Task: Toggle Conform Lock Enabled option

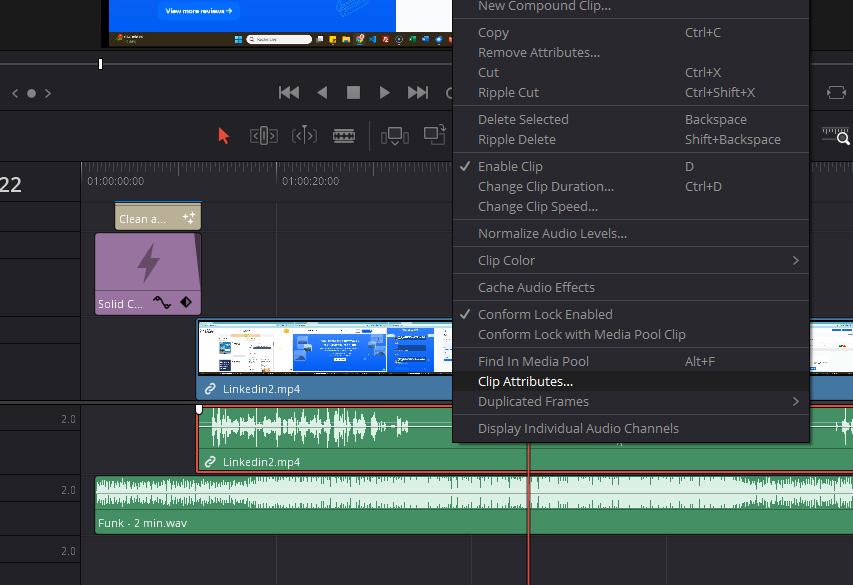Action: point(545,314)
